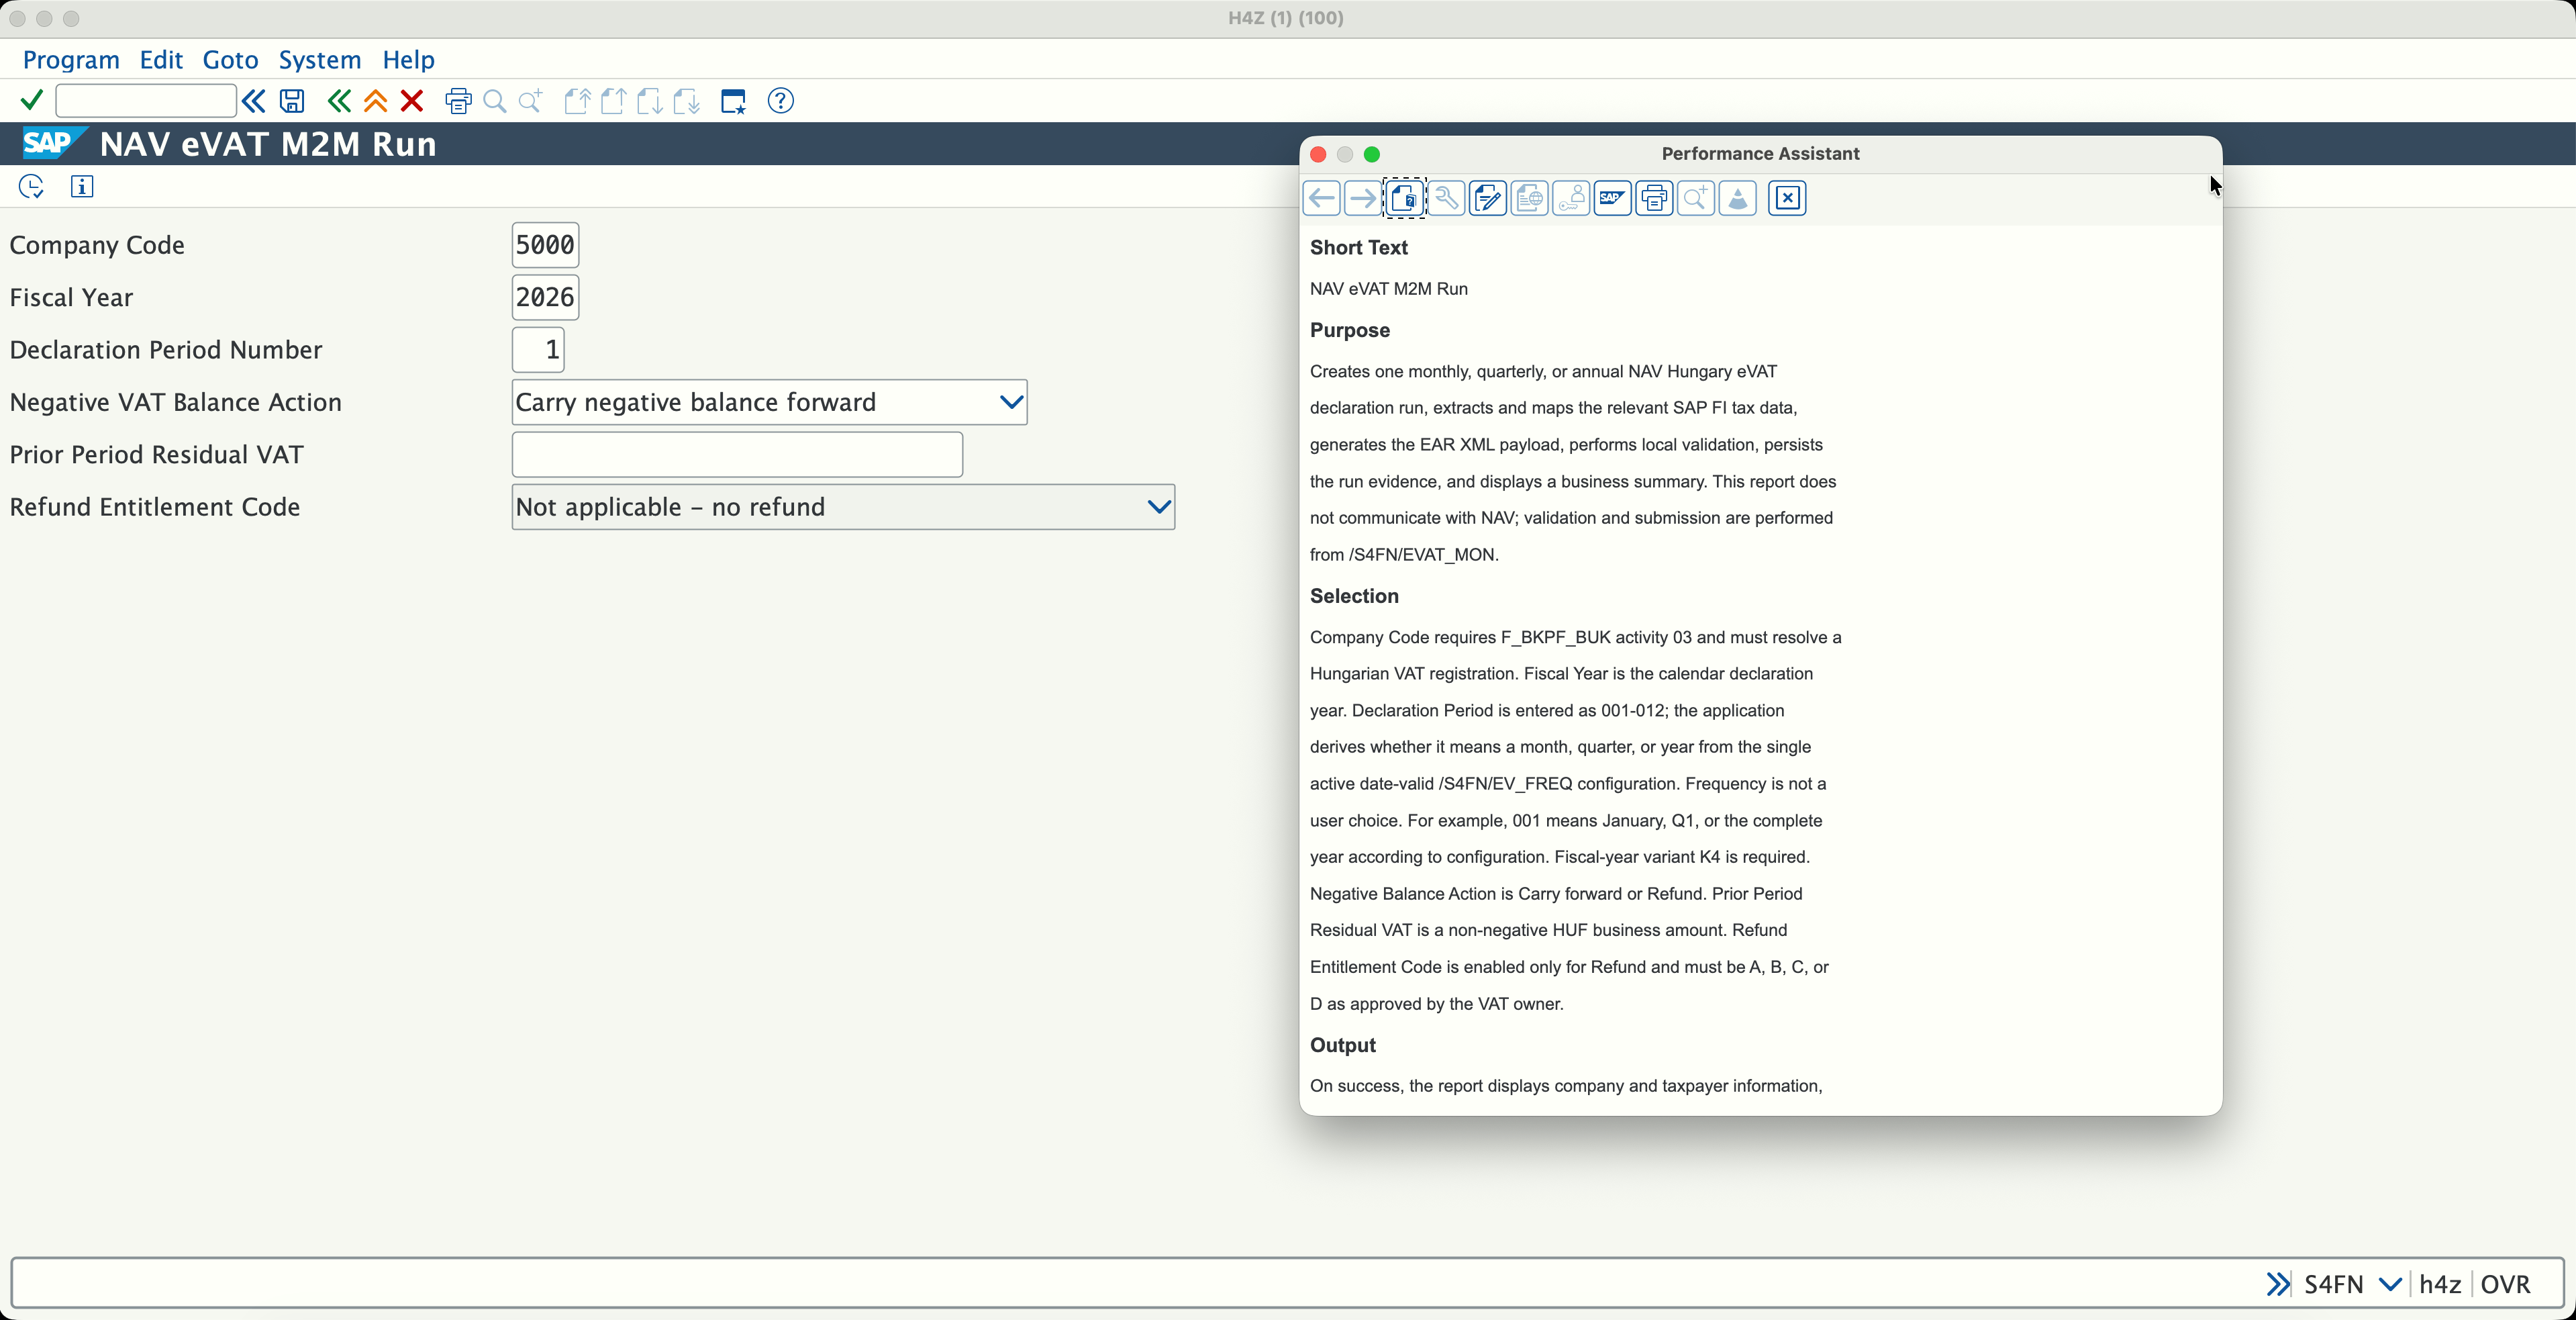This screenshot has height=1320, width=2576.
Task: Click Edit Documentation pencil icon
Action: coord(1488,198)
